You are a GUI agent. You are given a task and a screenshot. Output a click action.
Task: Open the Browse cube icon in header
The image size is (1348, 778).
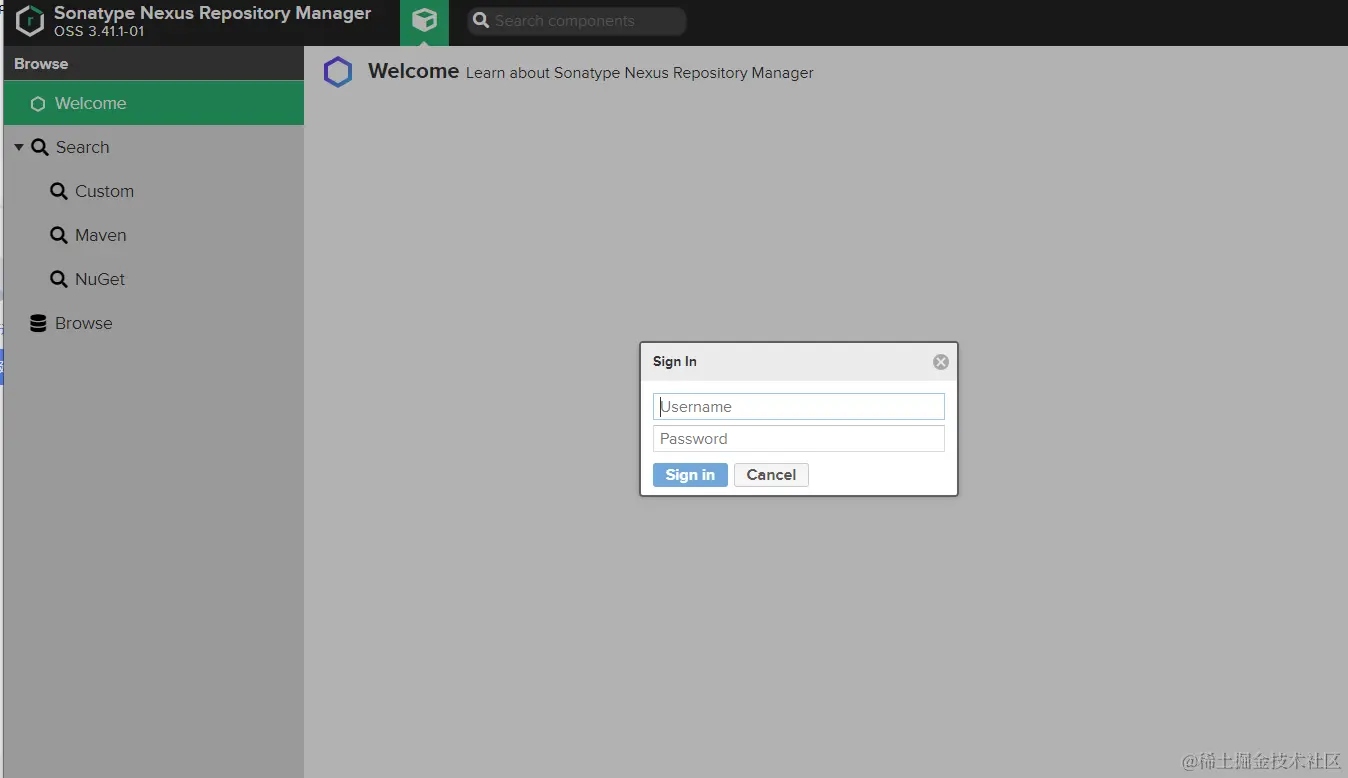(424, 21)
